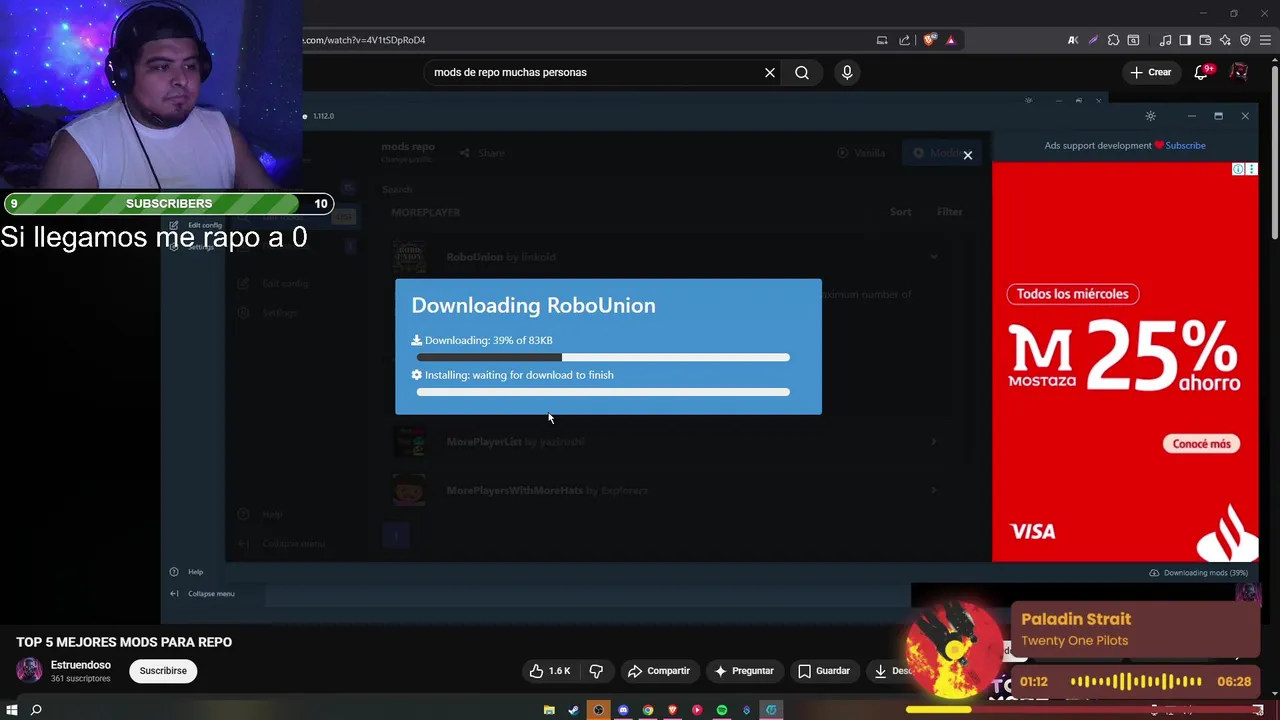Click the sun theme icon in mod manager
1280x720 pixels.
pyautogui.click(x=1151, y=116)
